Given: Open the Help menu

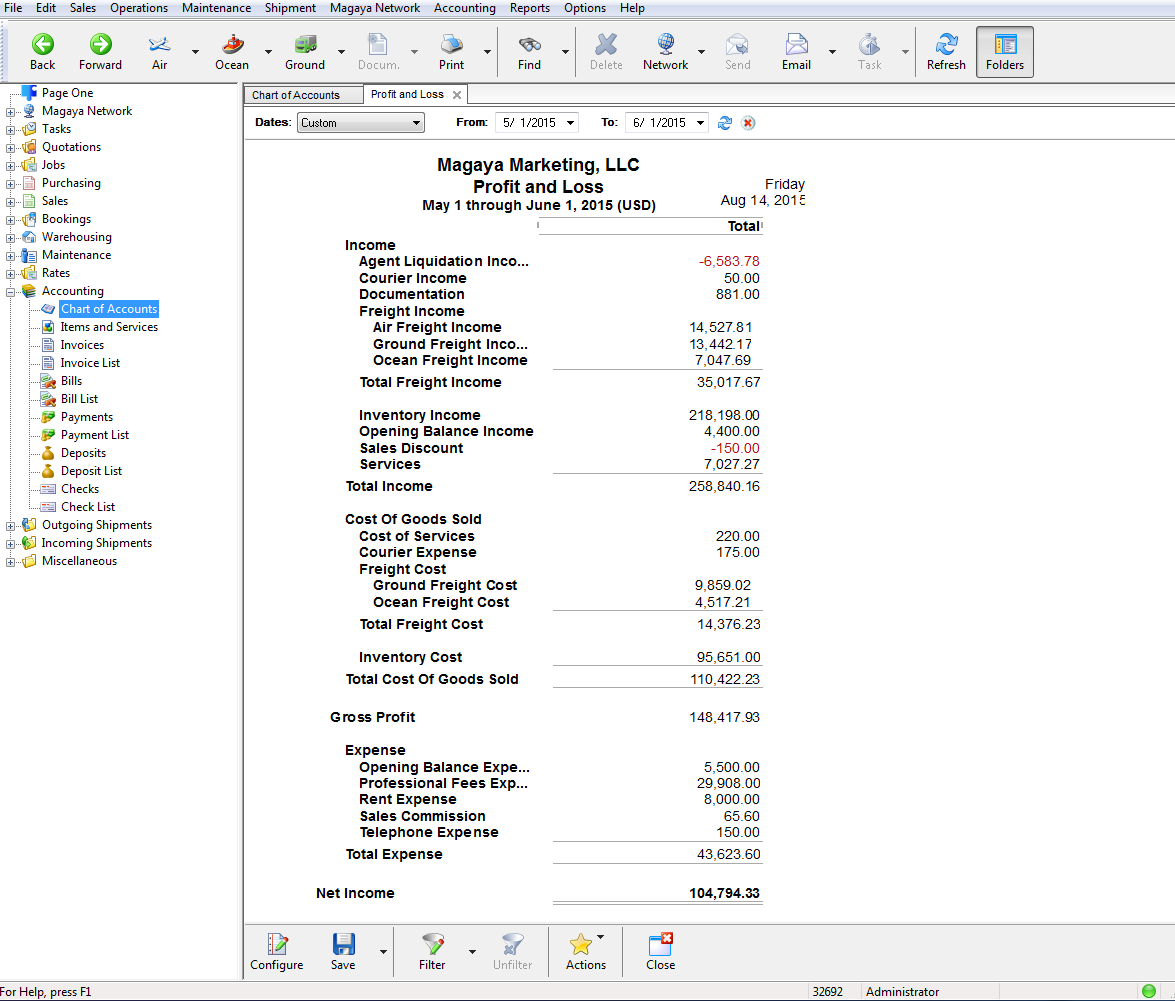Looking at the screenshot, I should tap(632, 7).
